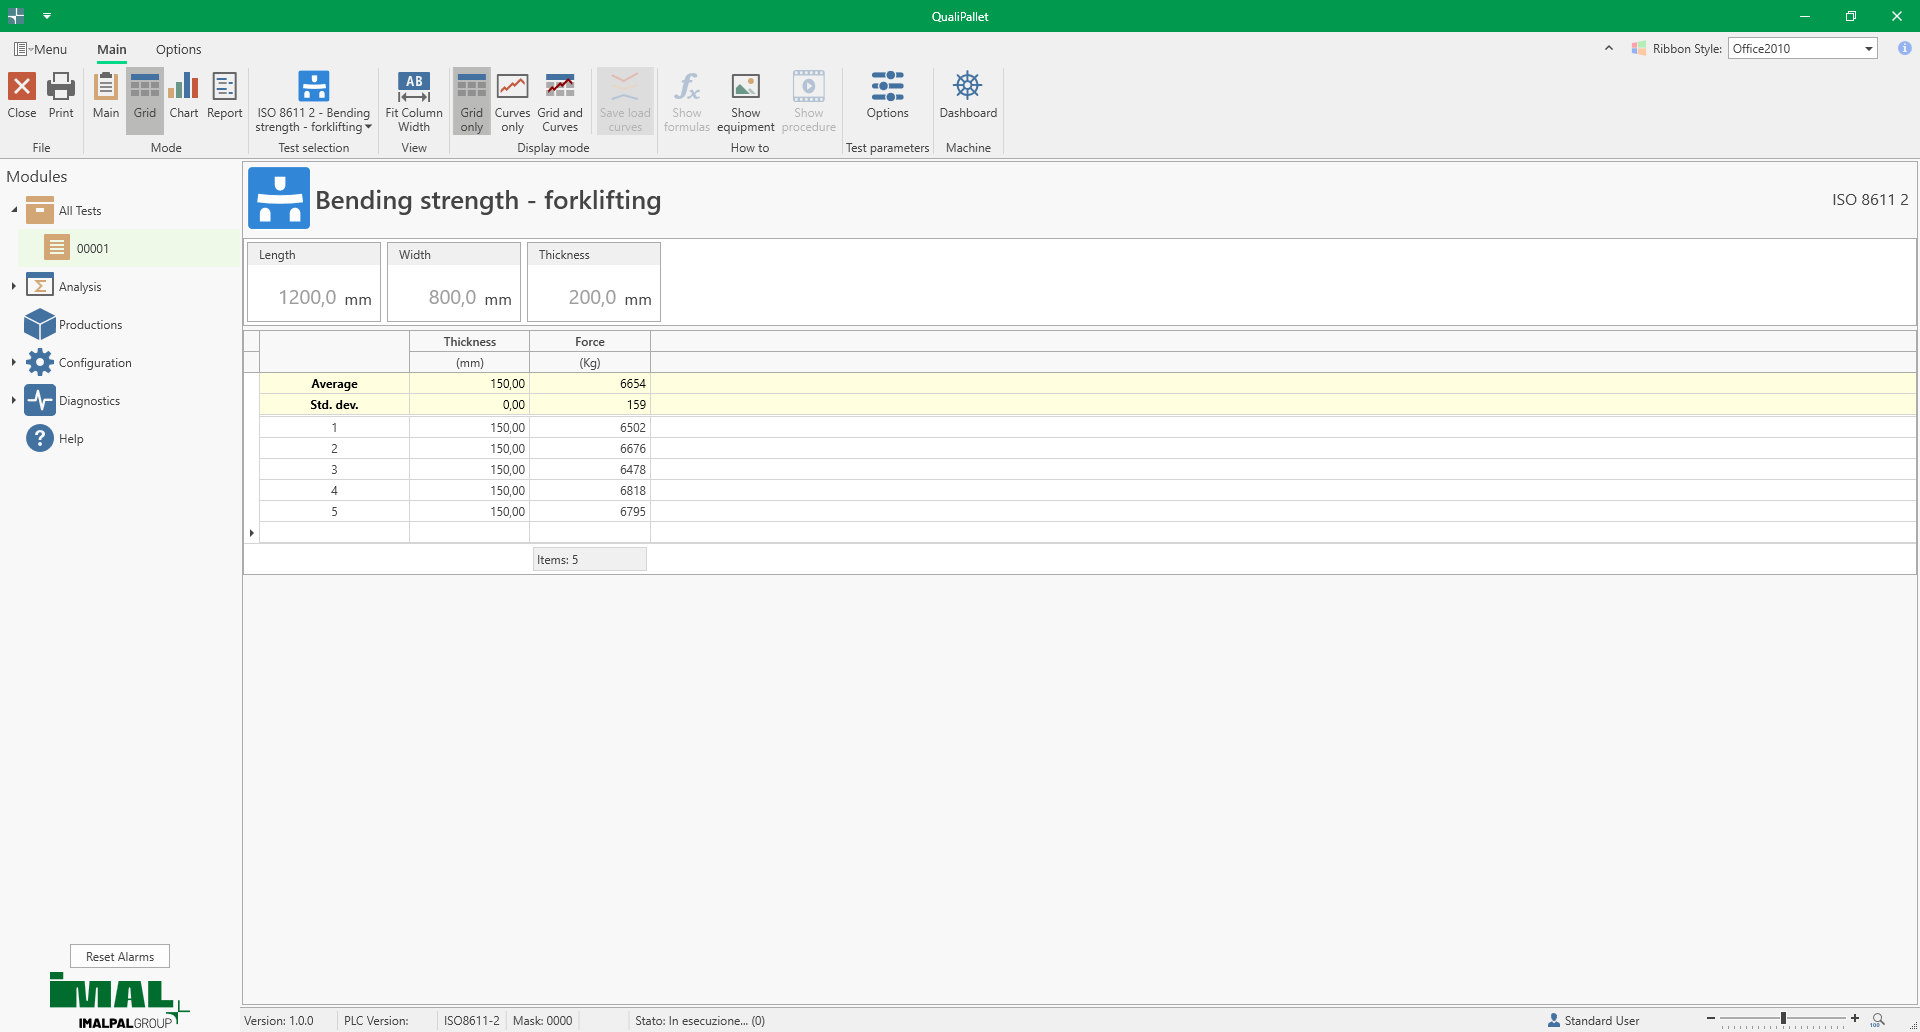The image size is (1920, 1032).
Task: Expand the Analysis tree node
Action: coord(14,287)
